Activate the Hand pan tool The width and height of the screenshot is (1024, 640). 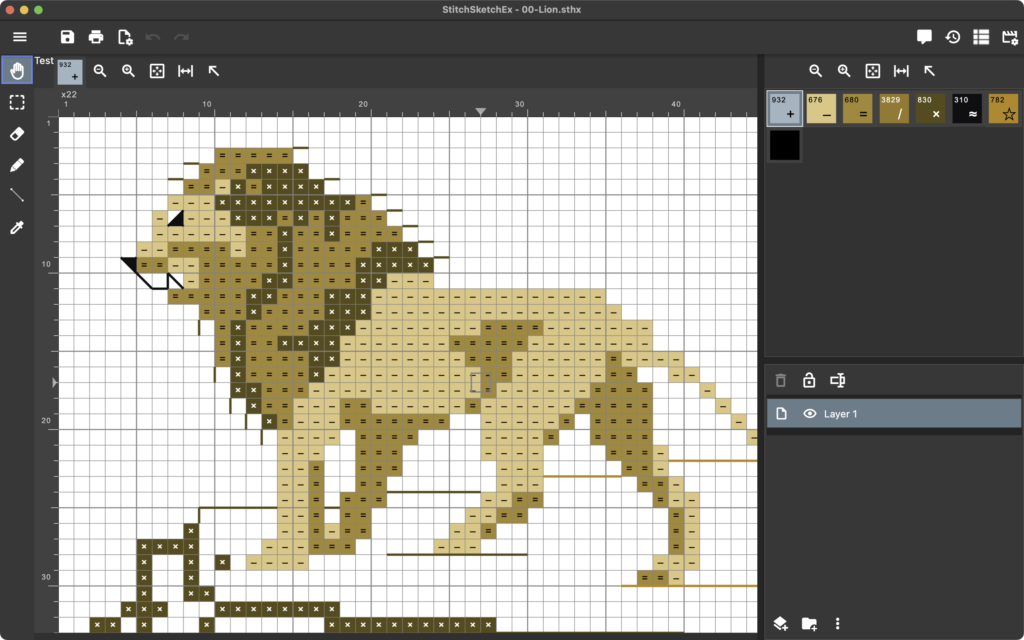(16, 70)
